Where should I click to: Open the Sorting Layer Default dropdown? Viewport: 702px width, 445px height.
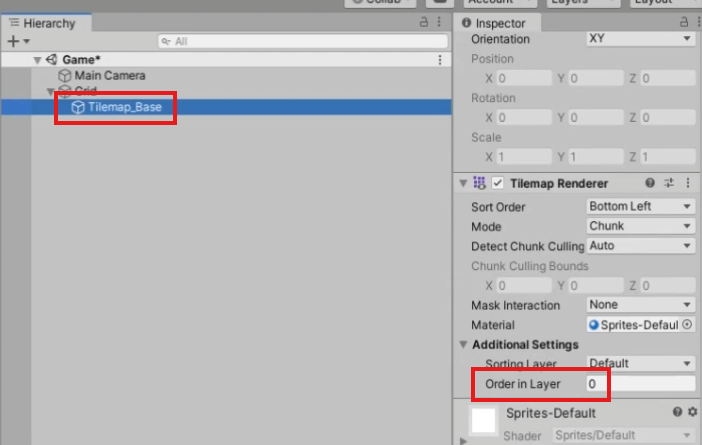point(640,363)
